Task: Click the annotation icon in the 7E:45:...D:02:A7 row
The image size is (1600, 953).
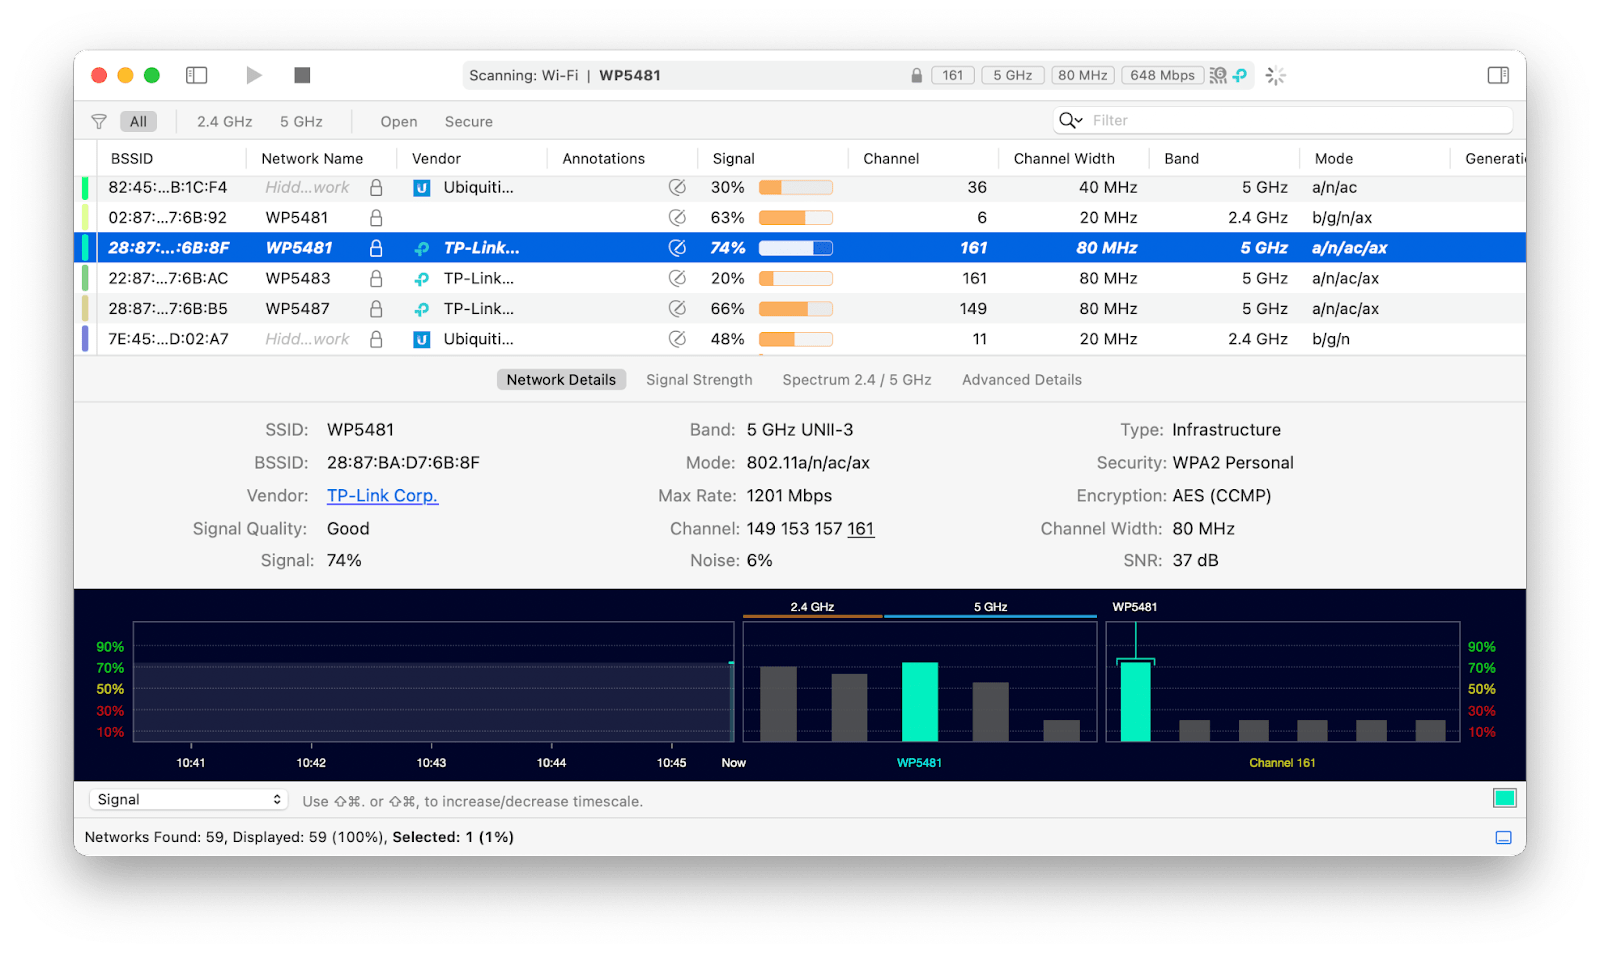Action: pyautogui.click(x=677, y=339)
